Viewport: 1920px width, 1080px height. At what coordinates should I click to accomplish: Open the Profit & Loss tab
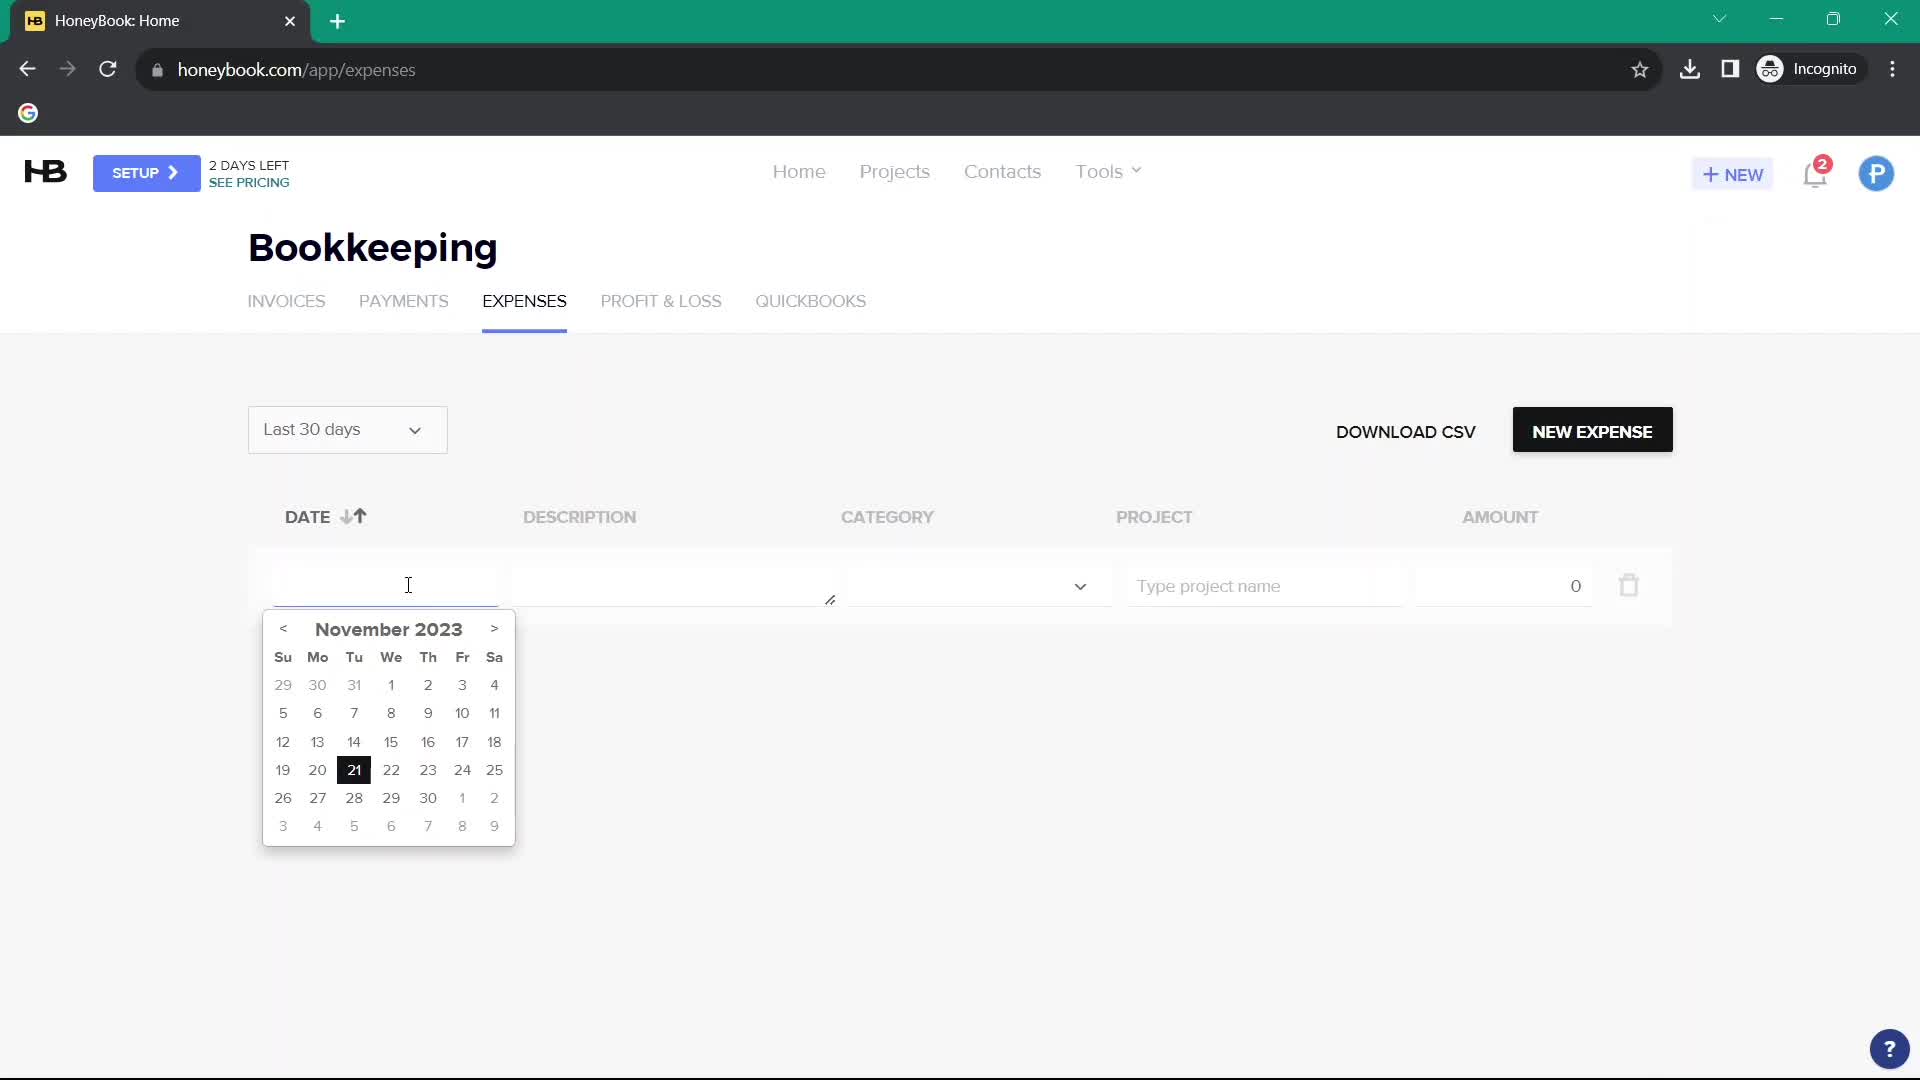(x=661, y=301)
